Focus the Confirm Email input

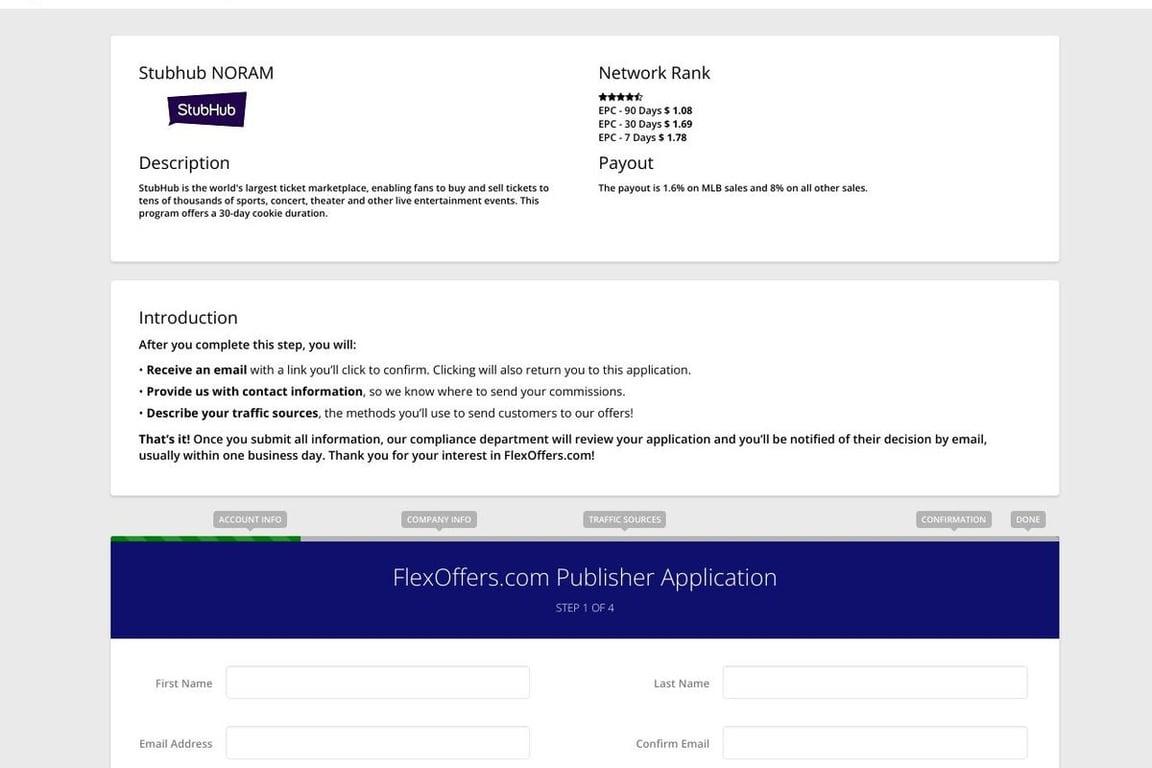click(875, 743)
